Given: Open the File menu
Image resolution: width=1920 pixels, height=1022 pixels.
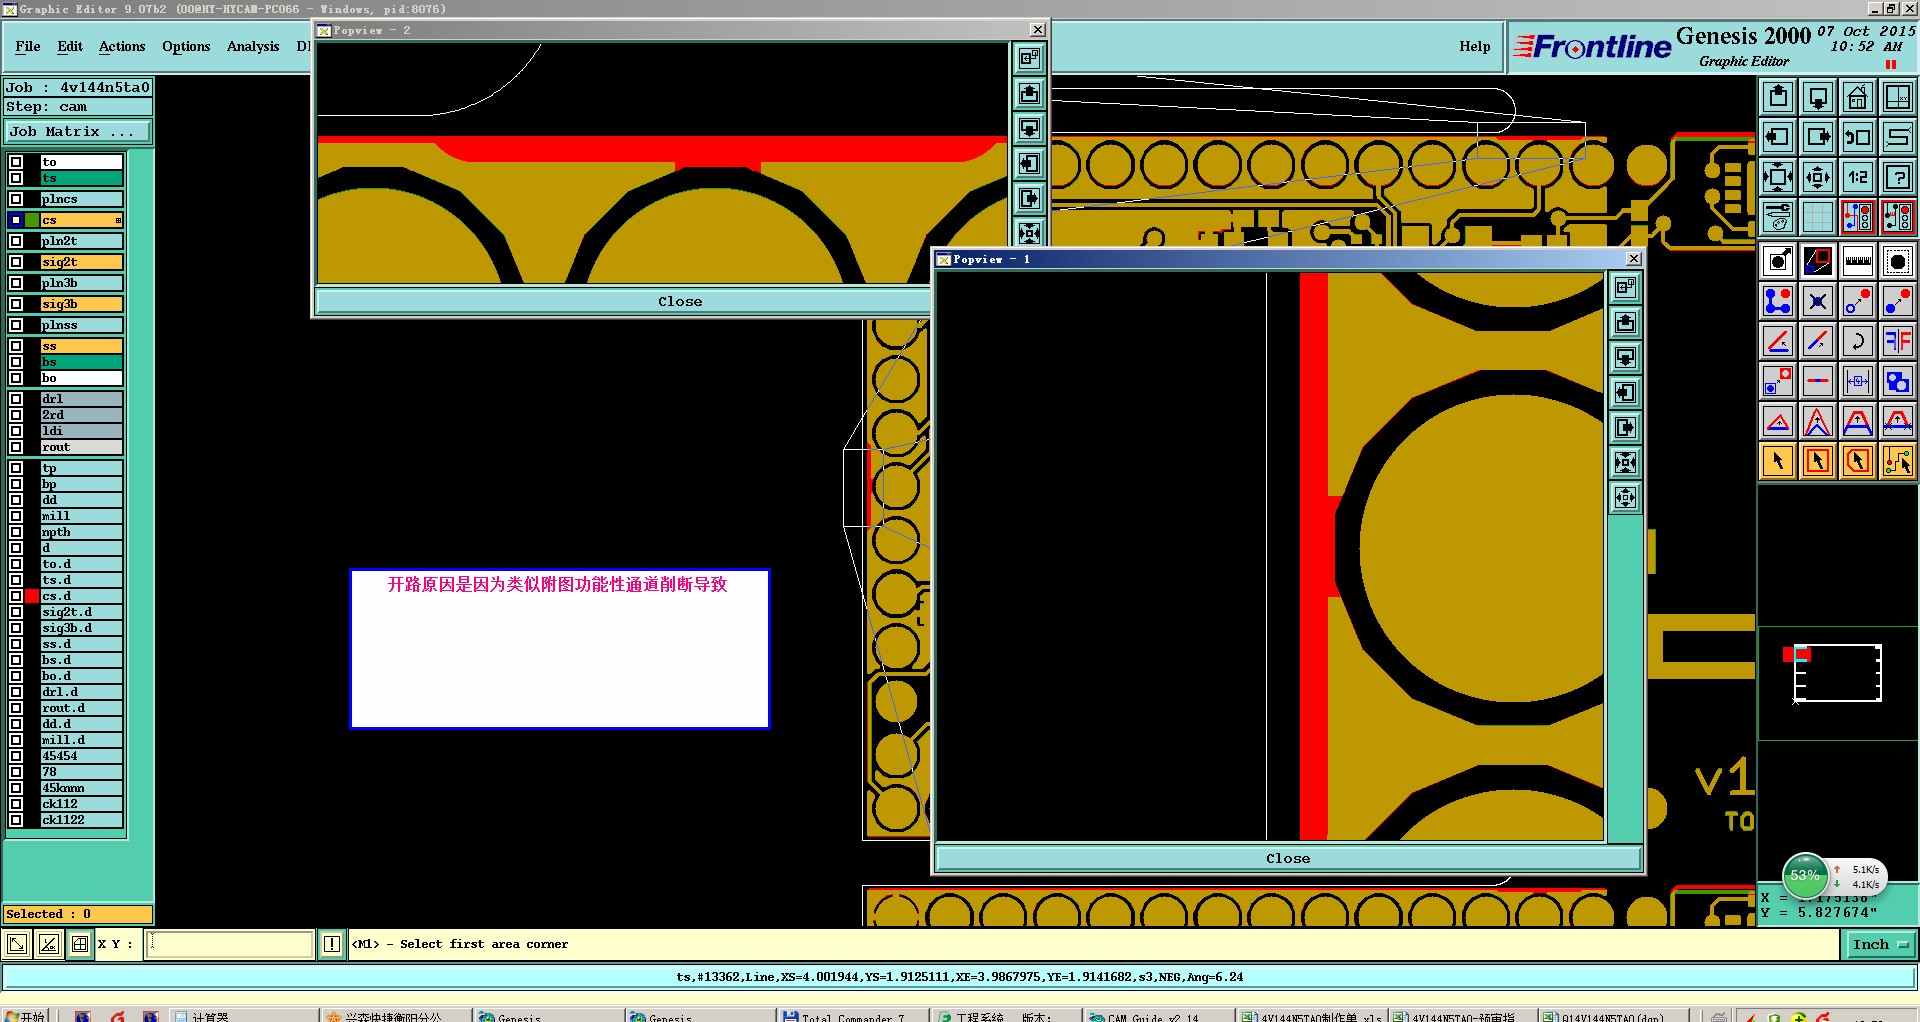Looking at the screenshot, I should pyautogui.click(x=28, y=46).
